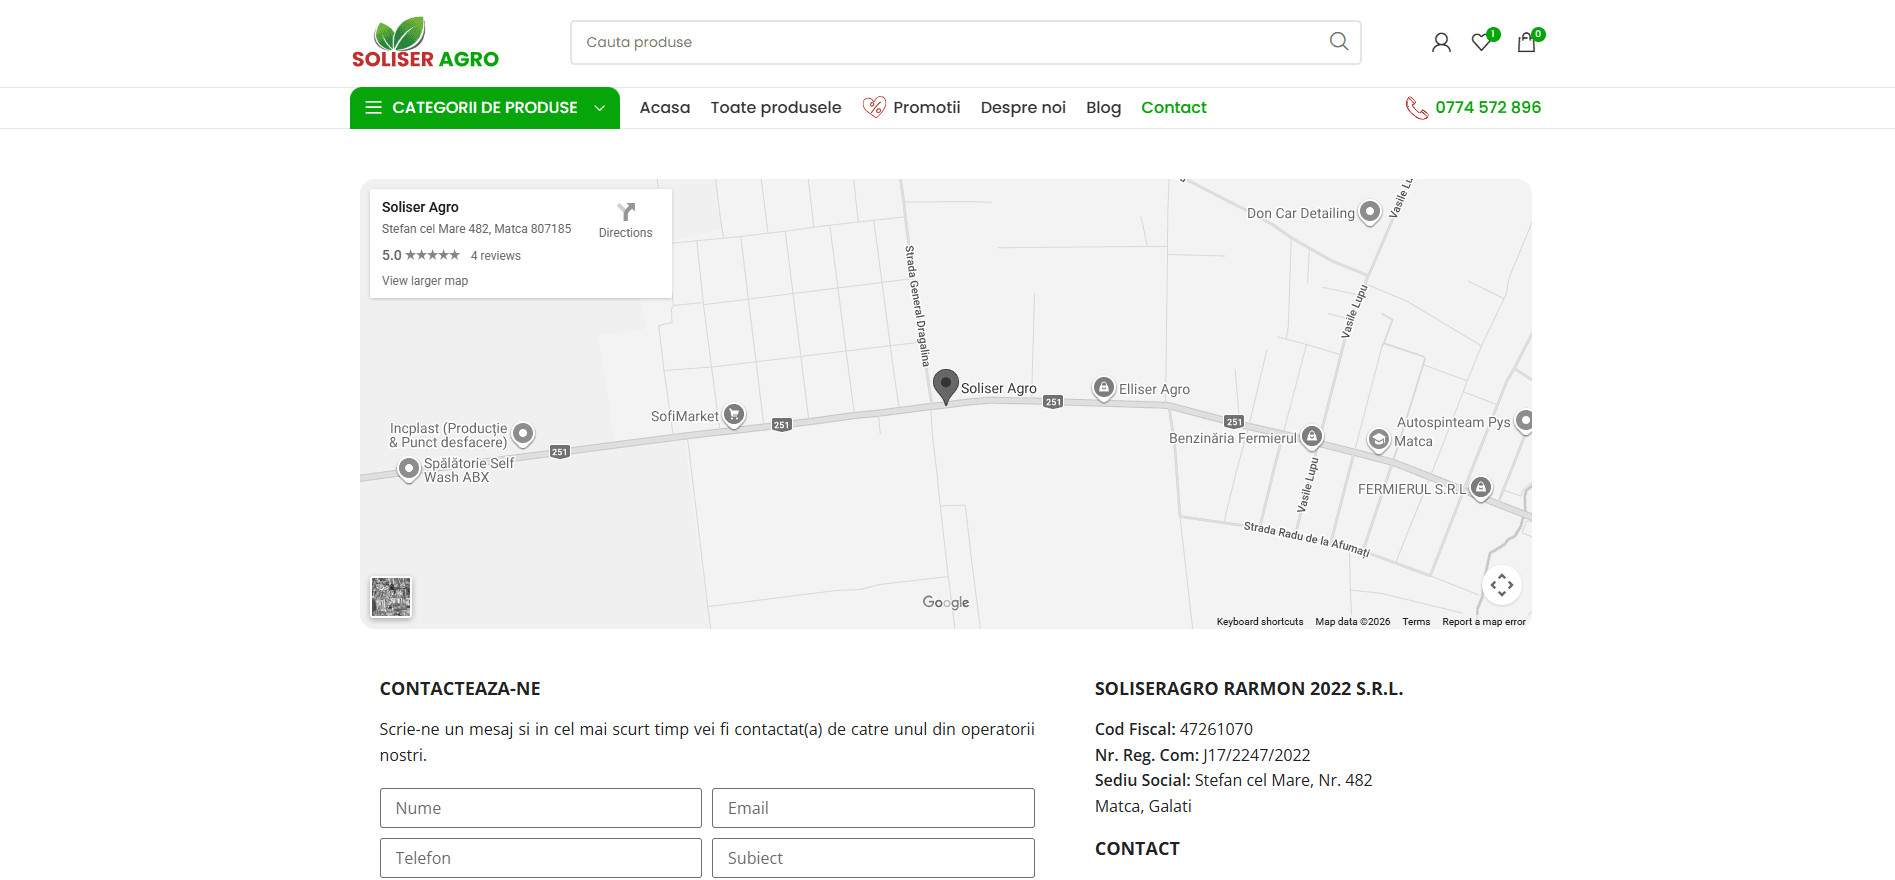Switch to satellite view thumbnail
This screenshot has width=1895, height=880.
pyautogui.click(x=391, y=597)
